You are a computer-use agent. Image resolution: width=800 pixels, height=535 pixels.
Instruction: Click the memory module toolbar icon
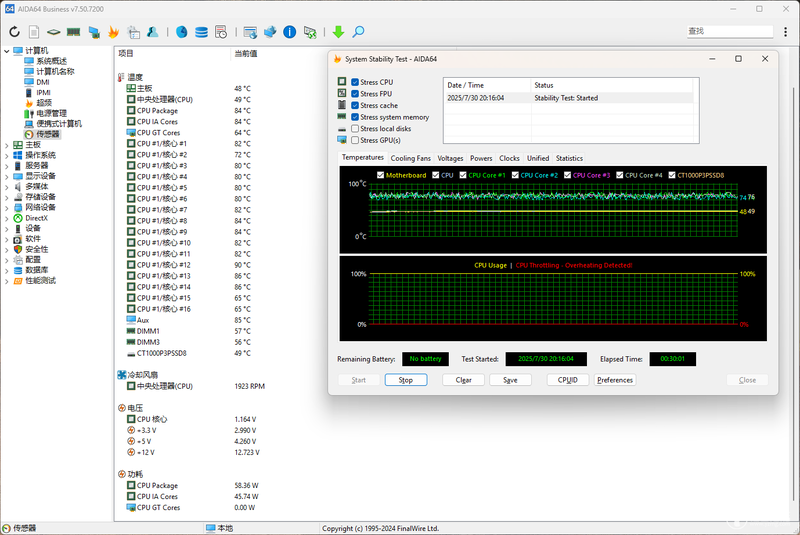pyautogui.click(x=73, y=32)
